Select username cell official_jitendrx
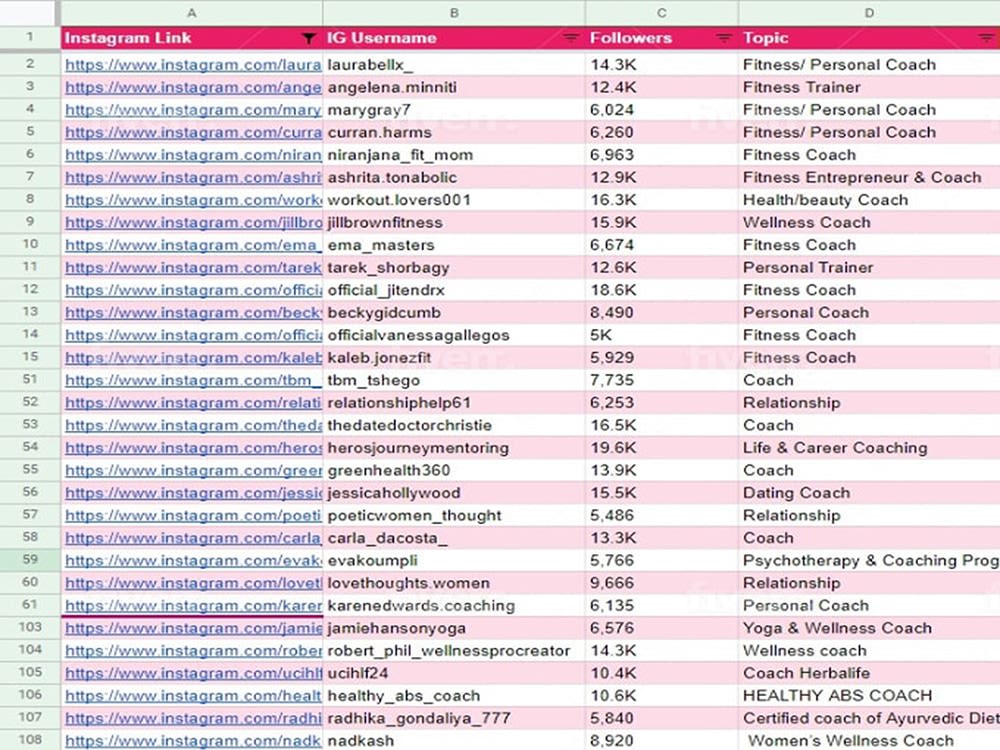Viewport: 1000px width, 750px height. point(454,290)
